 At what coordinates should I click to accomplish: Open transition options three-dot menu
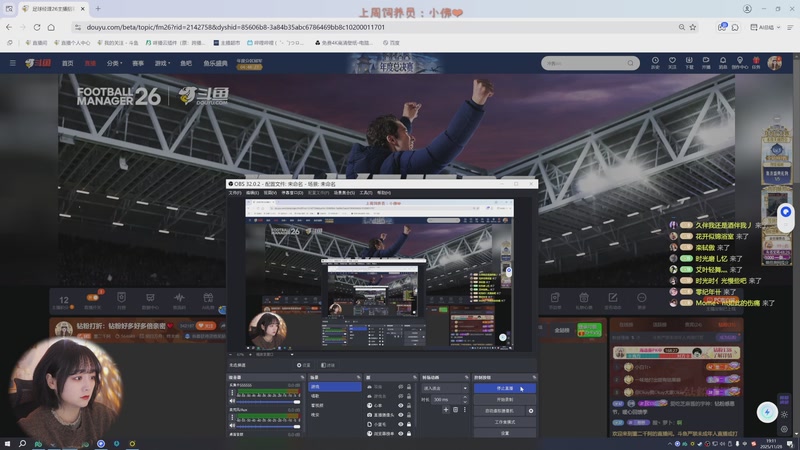(x=464, y=410)
